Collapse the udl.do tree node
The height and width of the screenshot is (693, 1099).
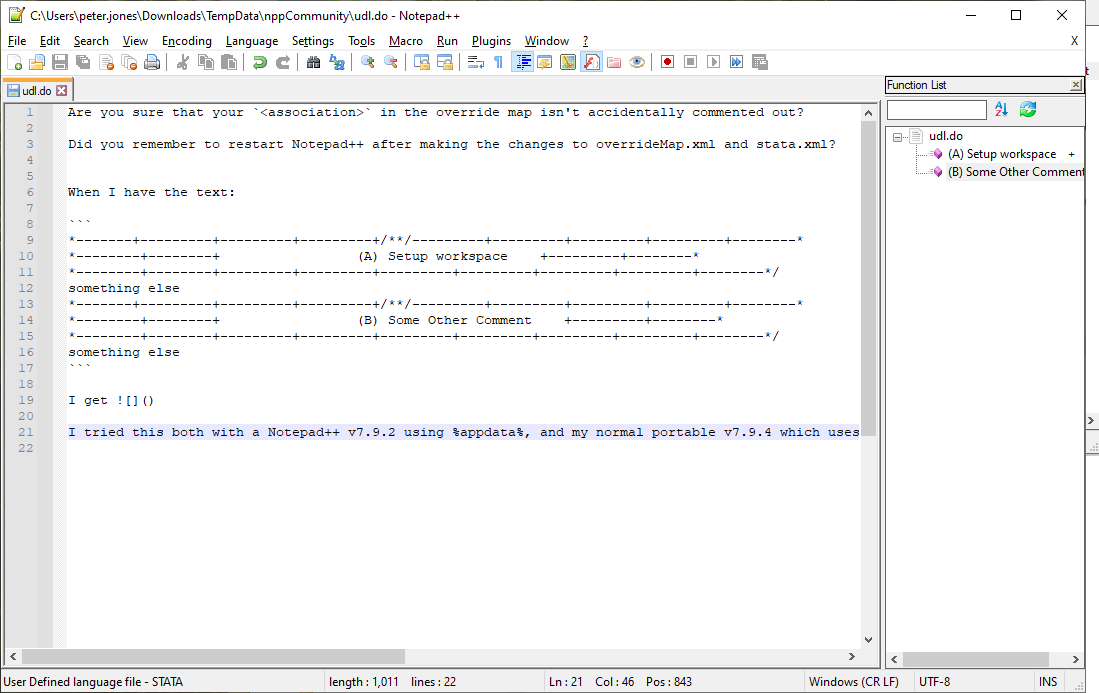(x=897, y=137)
